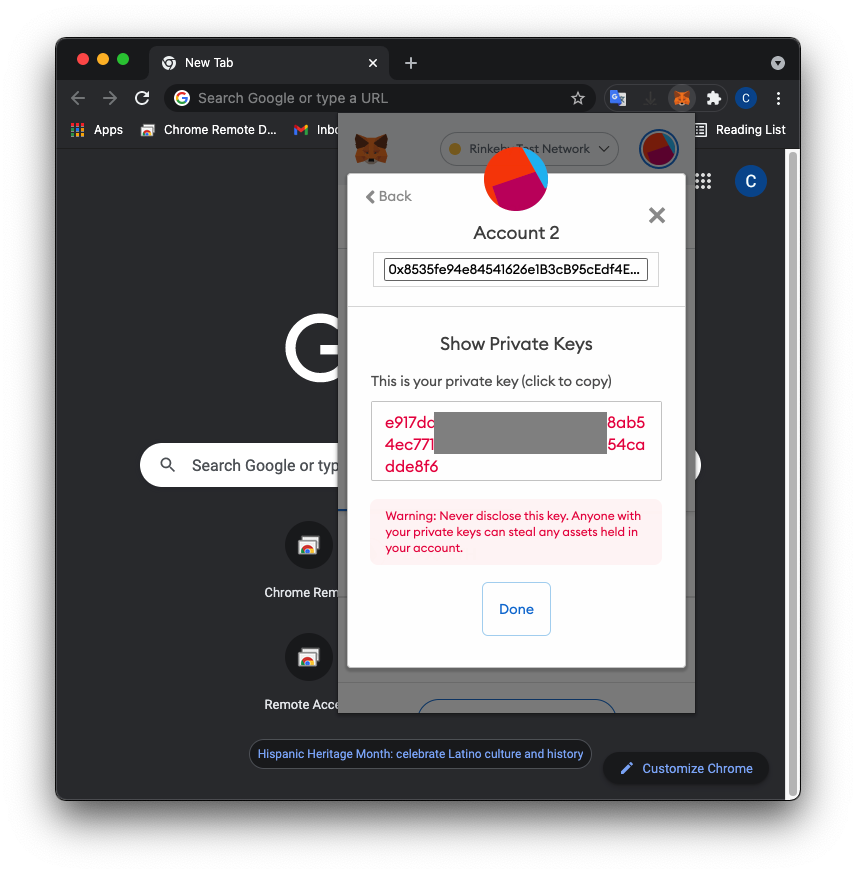Close the New Tab tab
856x874 pixels.
point(373,63)
